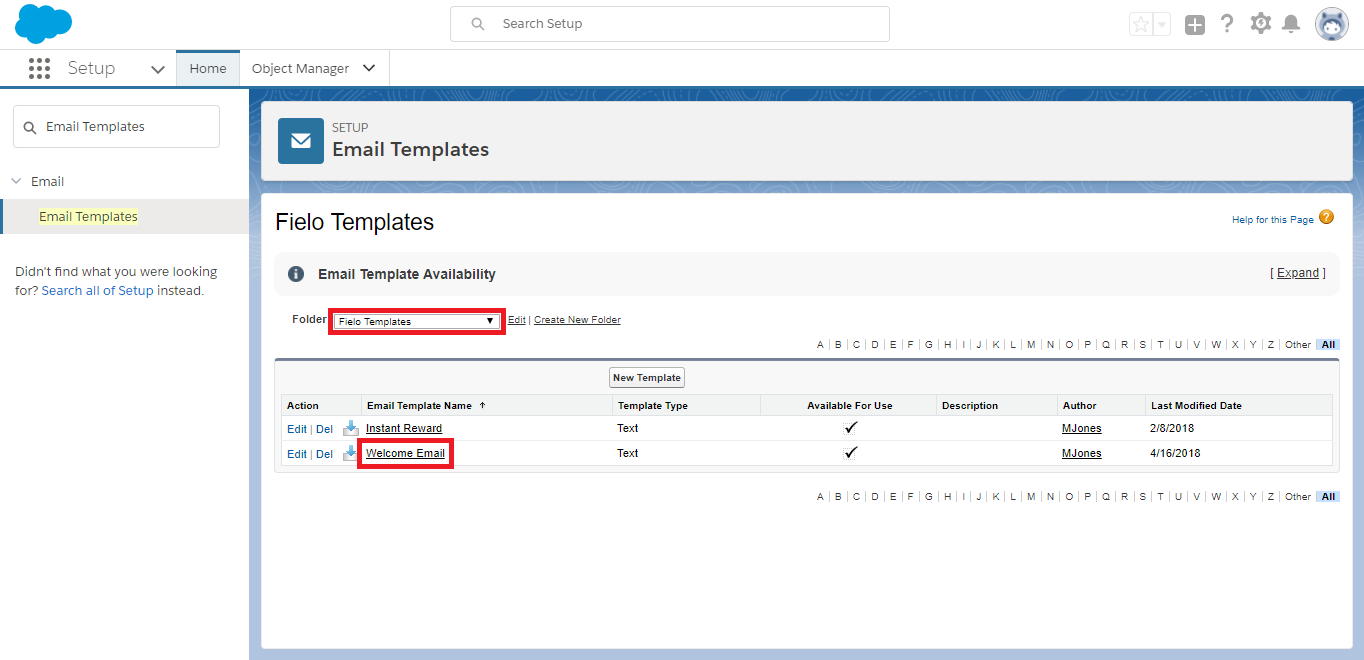
Task: Click the Instant Reward row download icon
Action: [x=350, y=428]
